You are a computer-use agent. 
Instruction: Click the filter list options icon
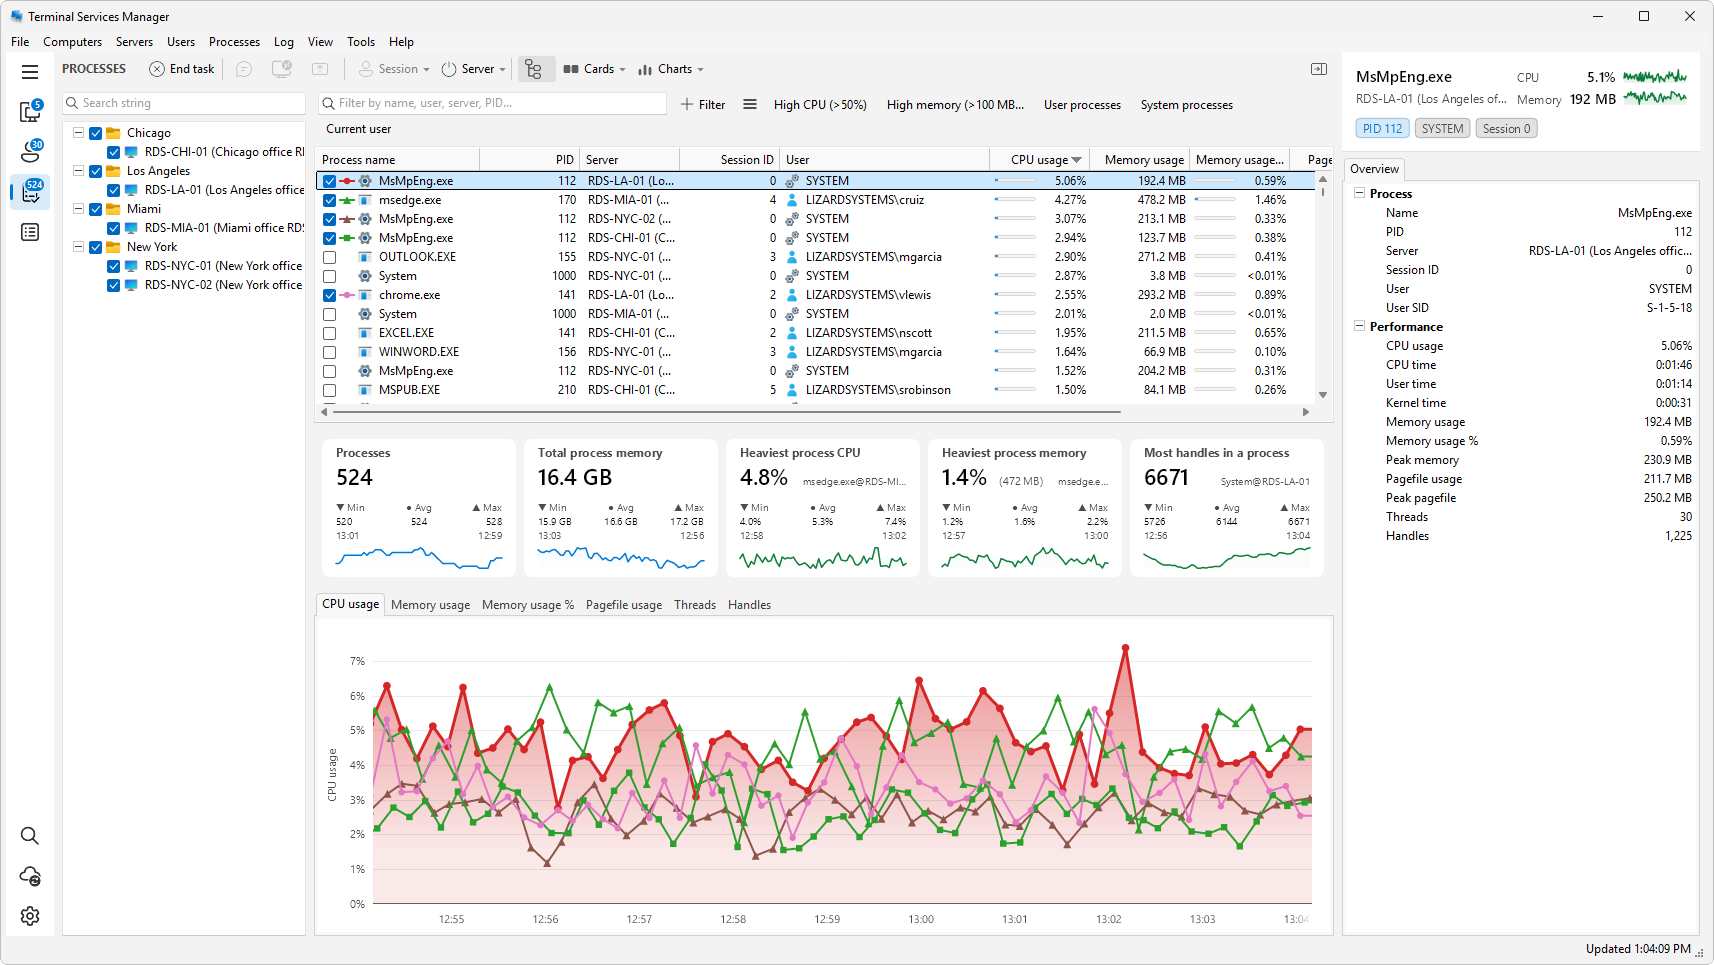pyautogui.click(x=750, y=104)
